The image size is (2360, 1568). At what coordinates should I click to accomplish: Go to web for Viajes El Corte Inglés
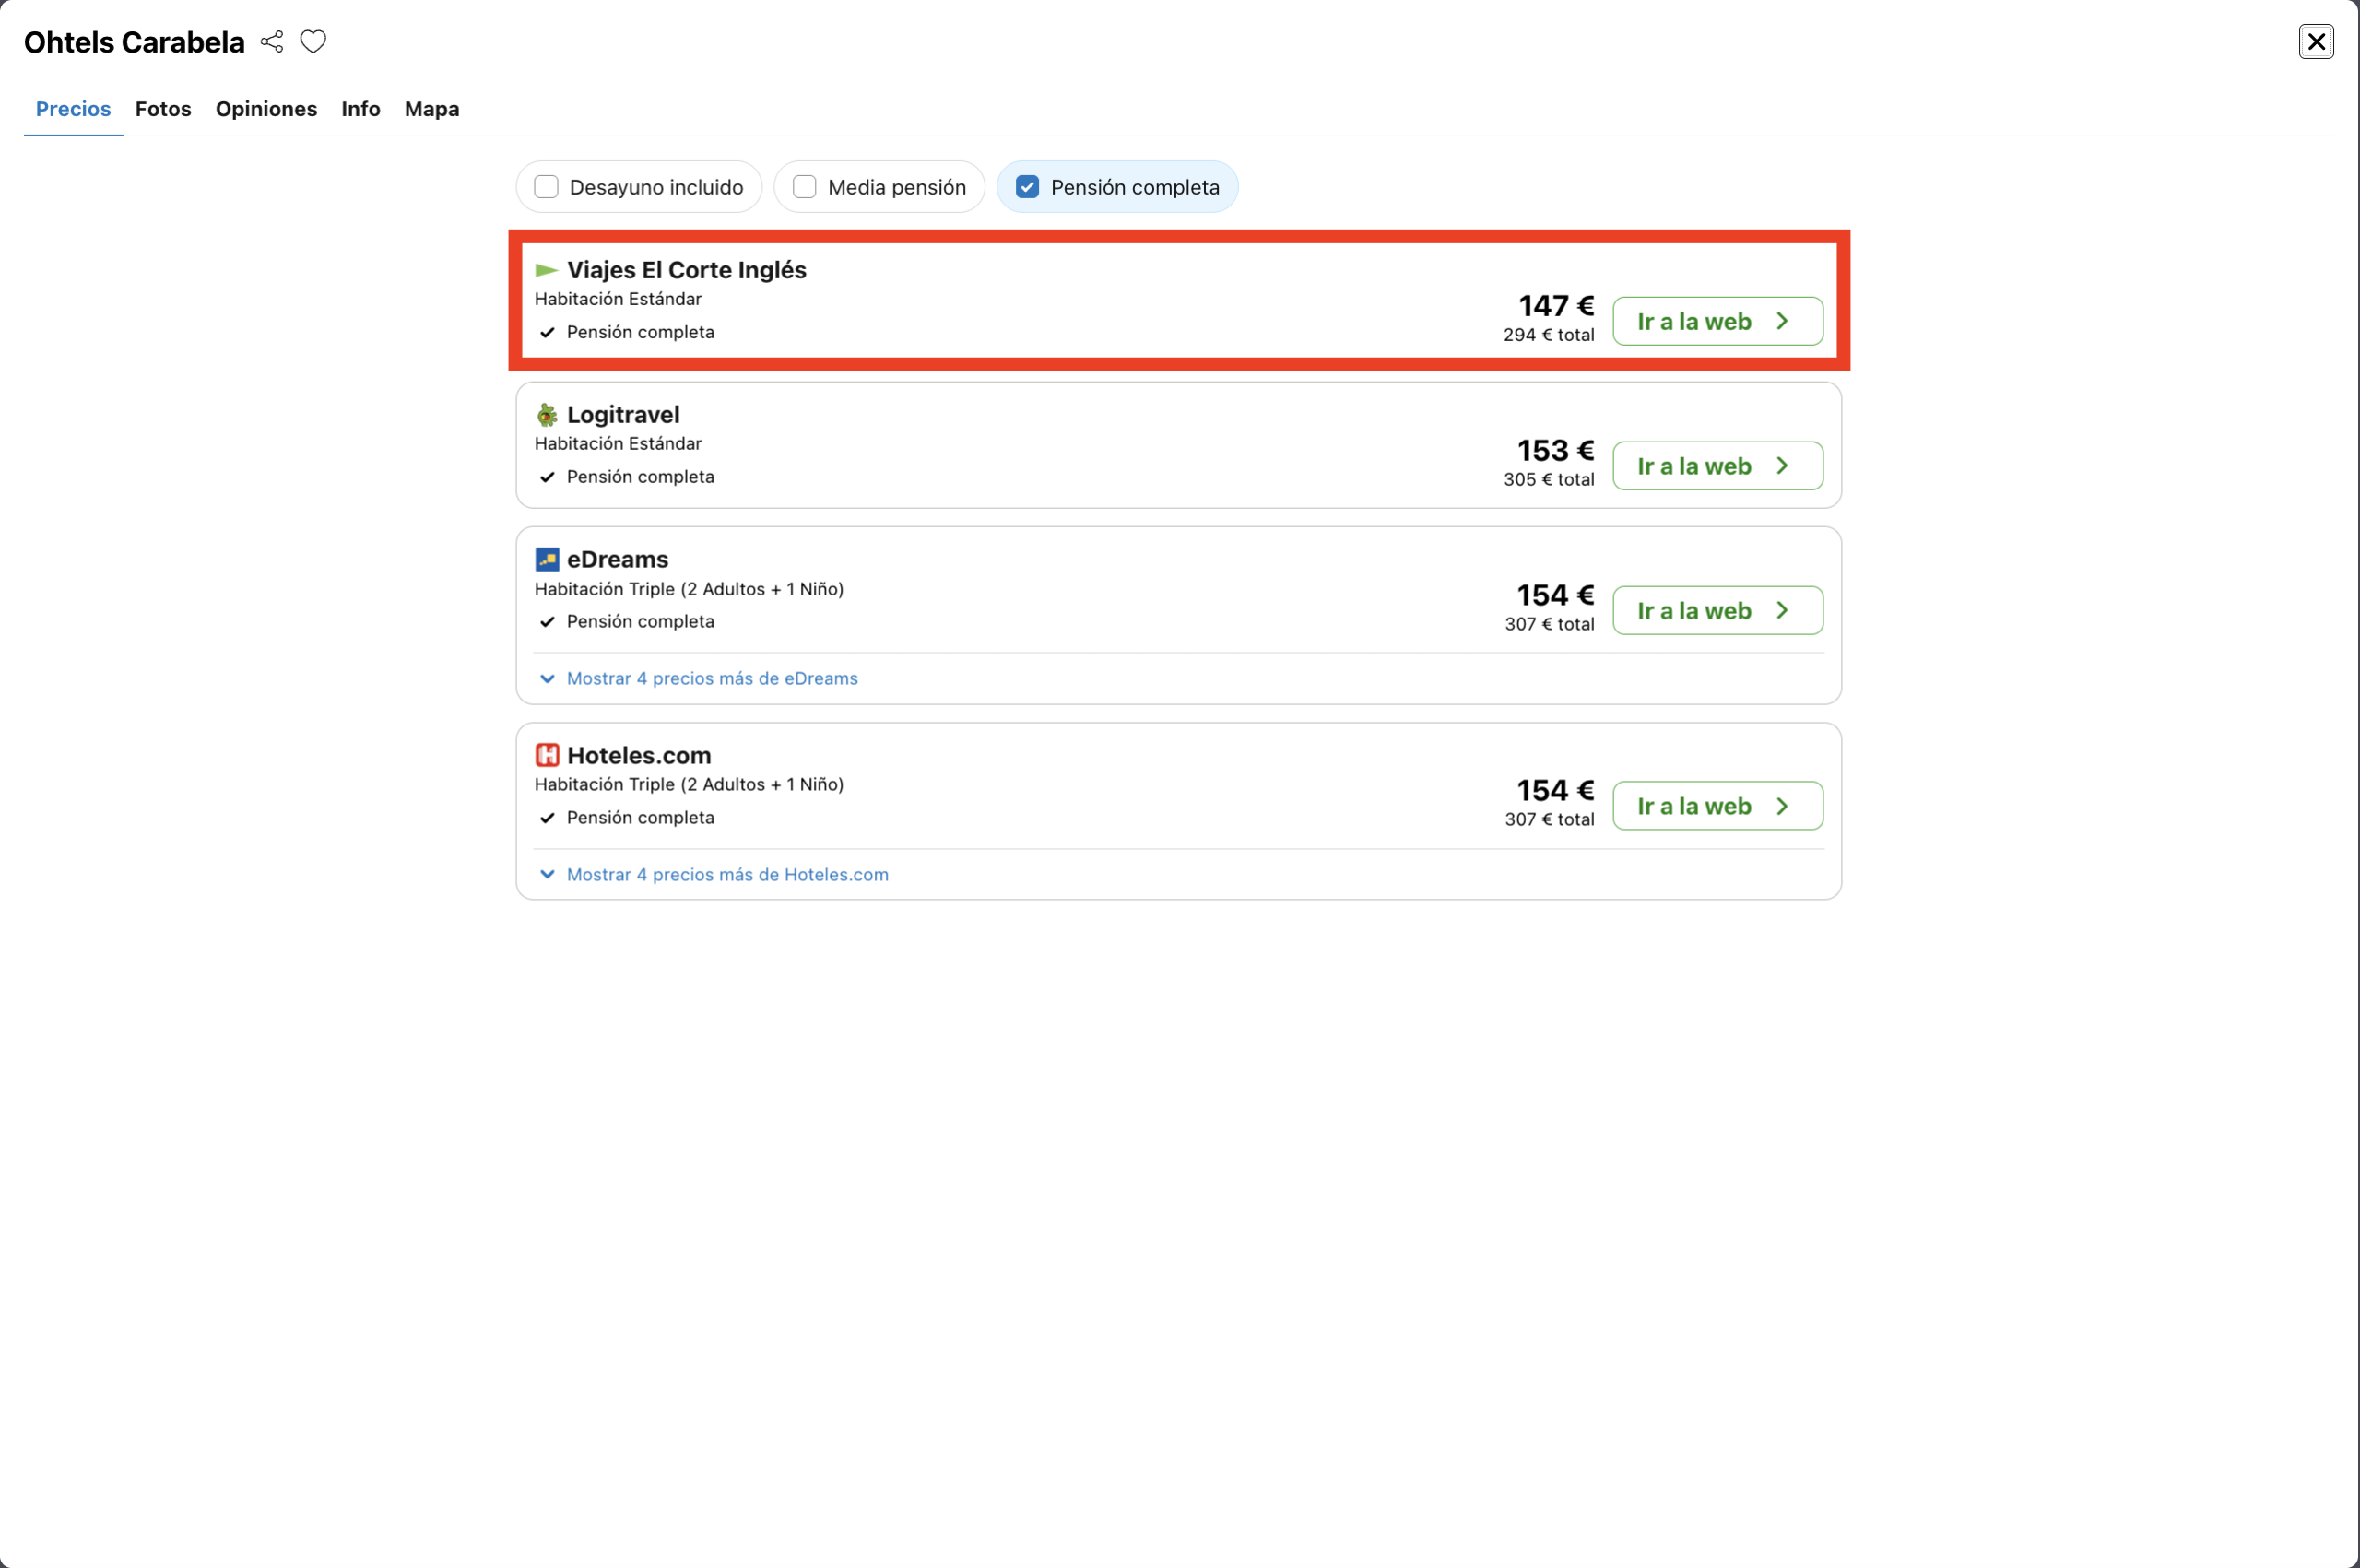tap(1717, 321)
